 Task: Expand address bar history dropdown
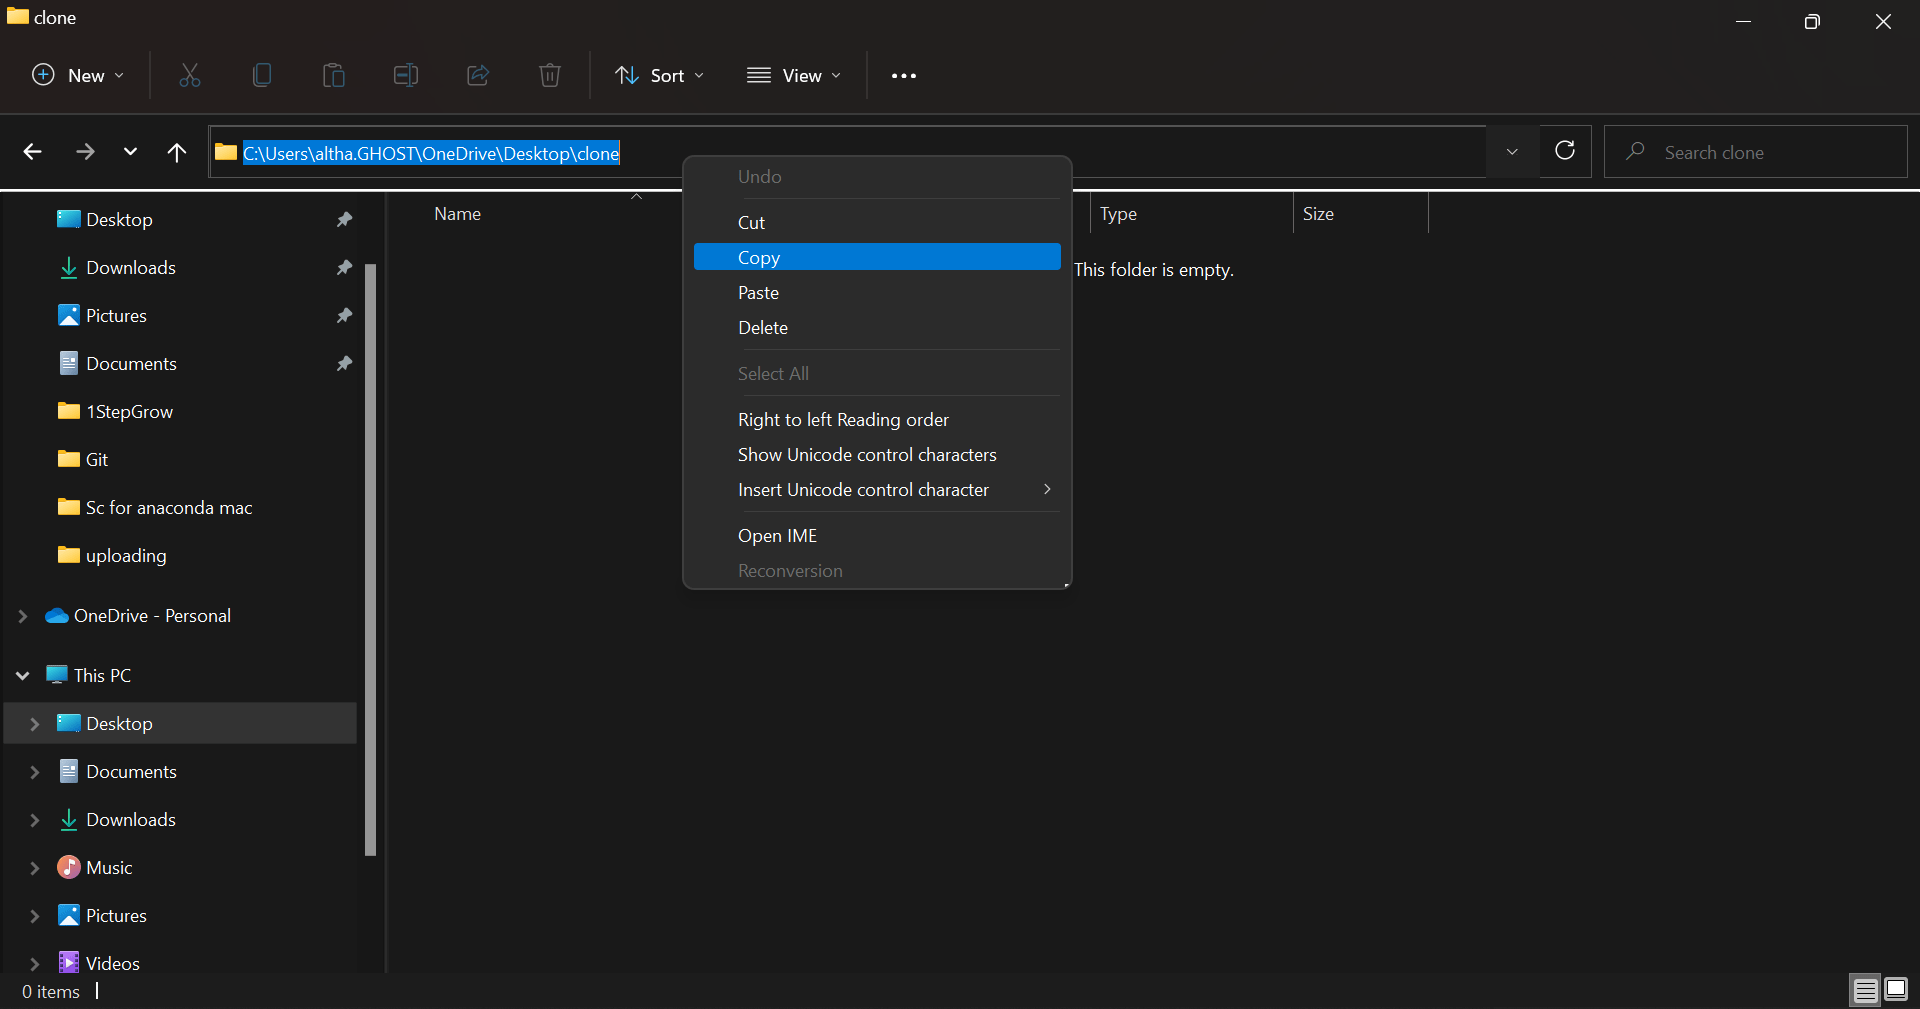1512,152
